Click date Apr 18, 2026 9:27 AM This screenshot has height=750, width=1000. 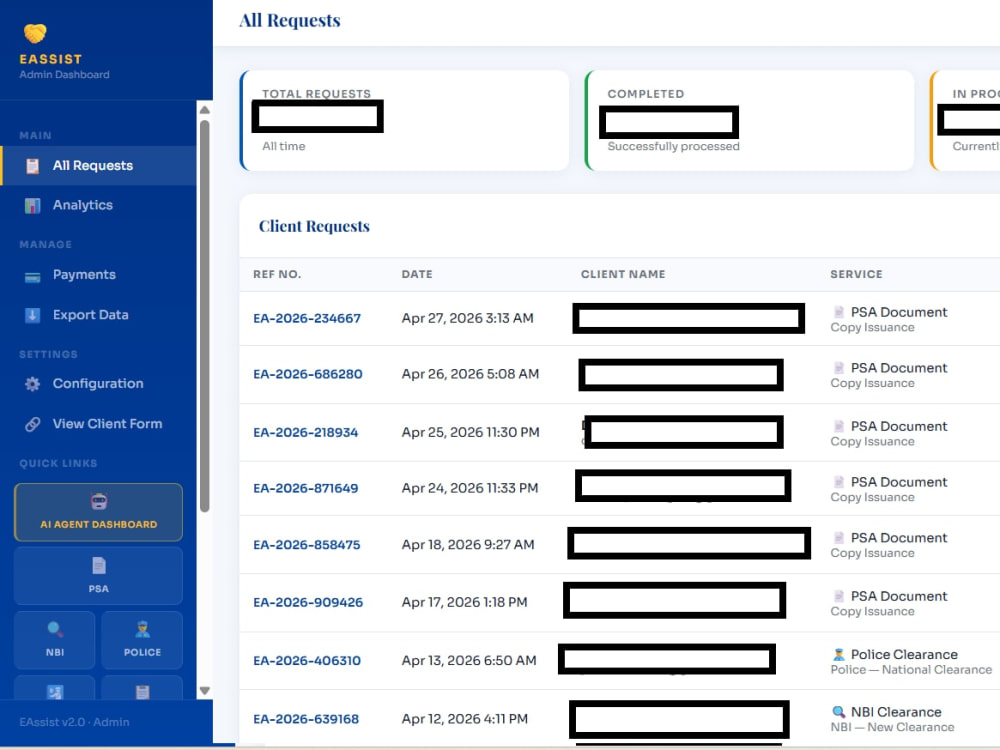[468, 545]
